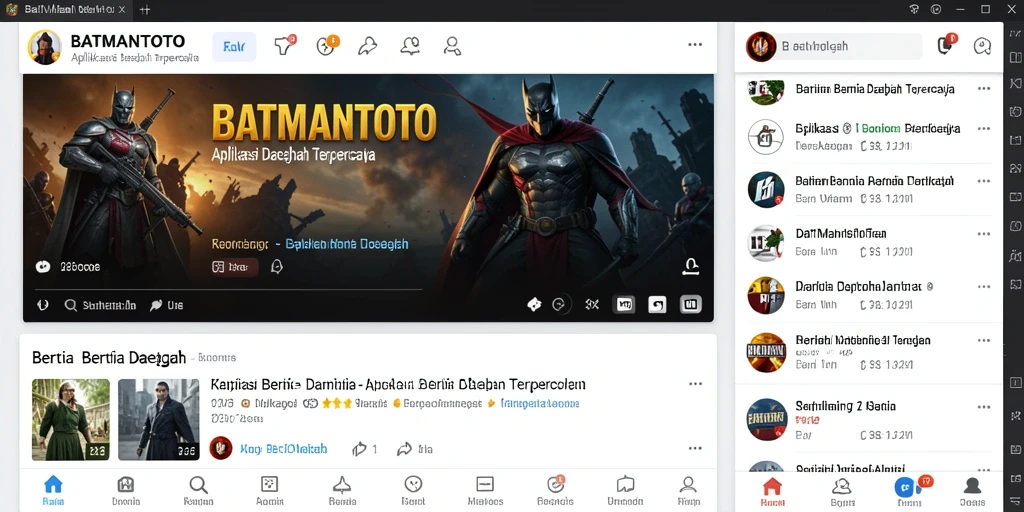This screenshot has width=1024, height=512.
Task: Go to Home tab in bottom navigation
Action: pos(53,490)
